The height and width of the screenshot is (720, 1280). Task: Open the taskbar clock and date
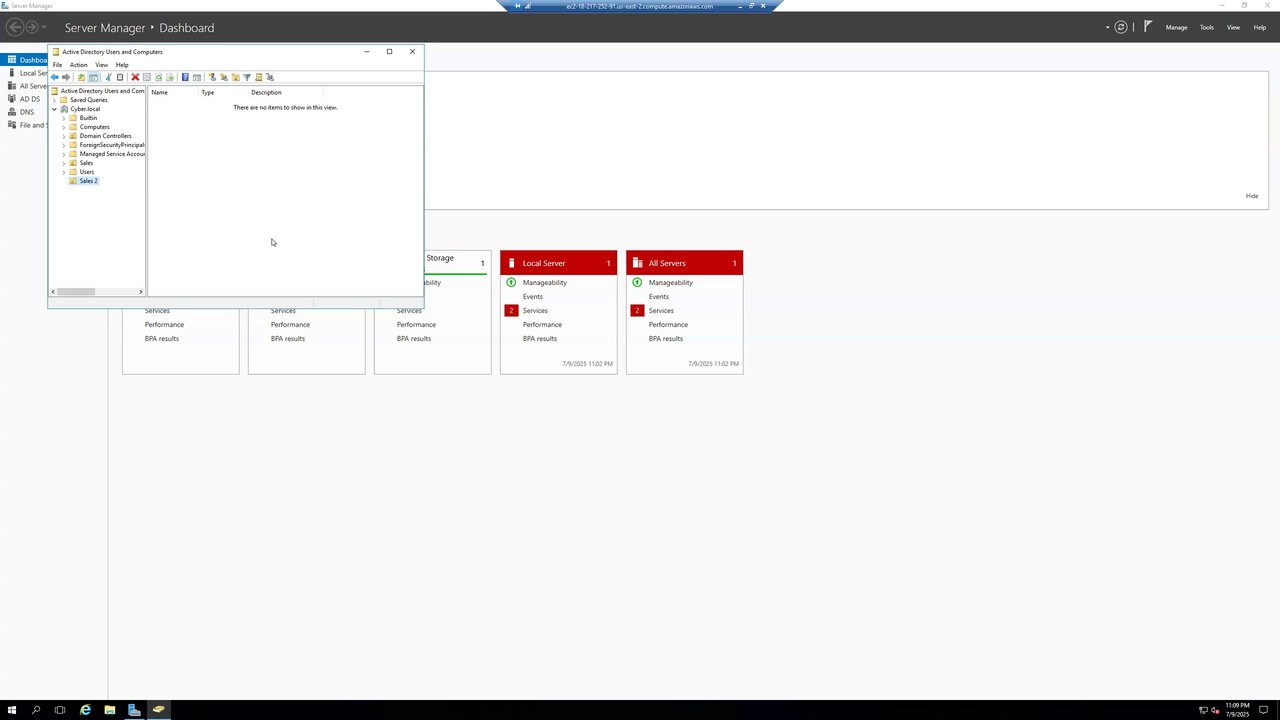(1237, 710)
